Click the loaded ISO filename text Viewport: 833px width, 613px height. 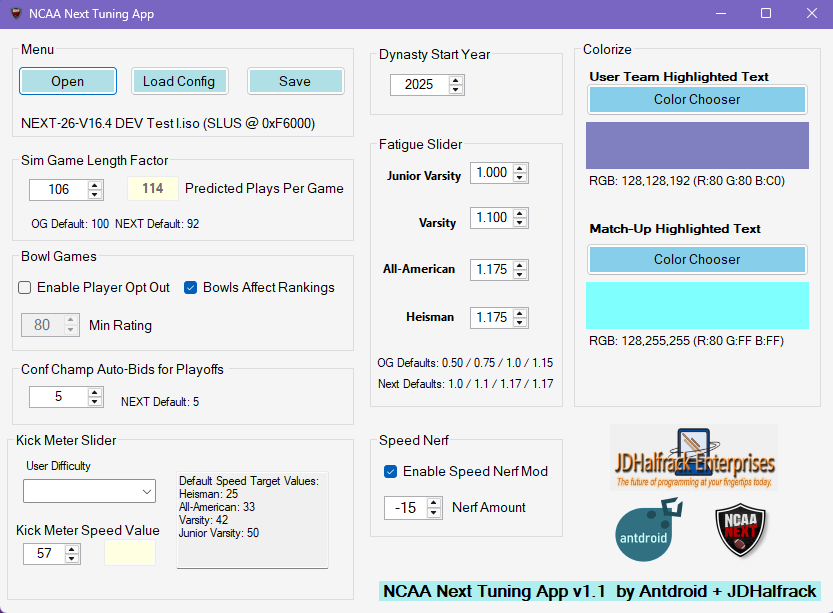(168, 123)
